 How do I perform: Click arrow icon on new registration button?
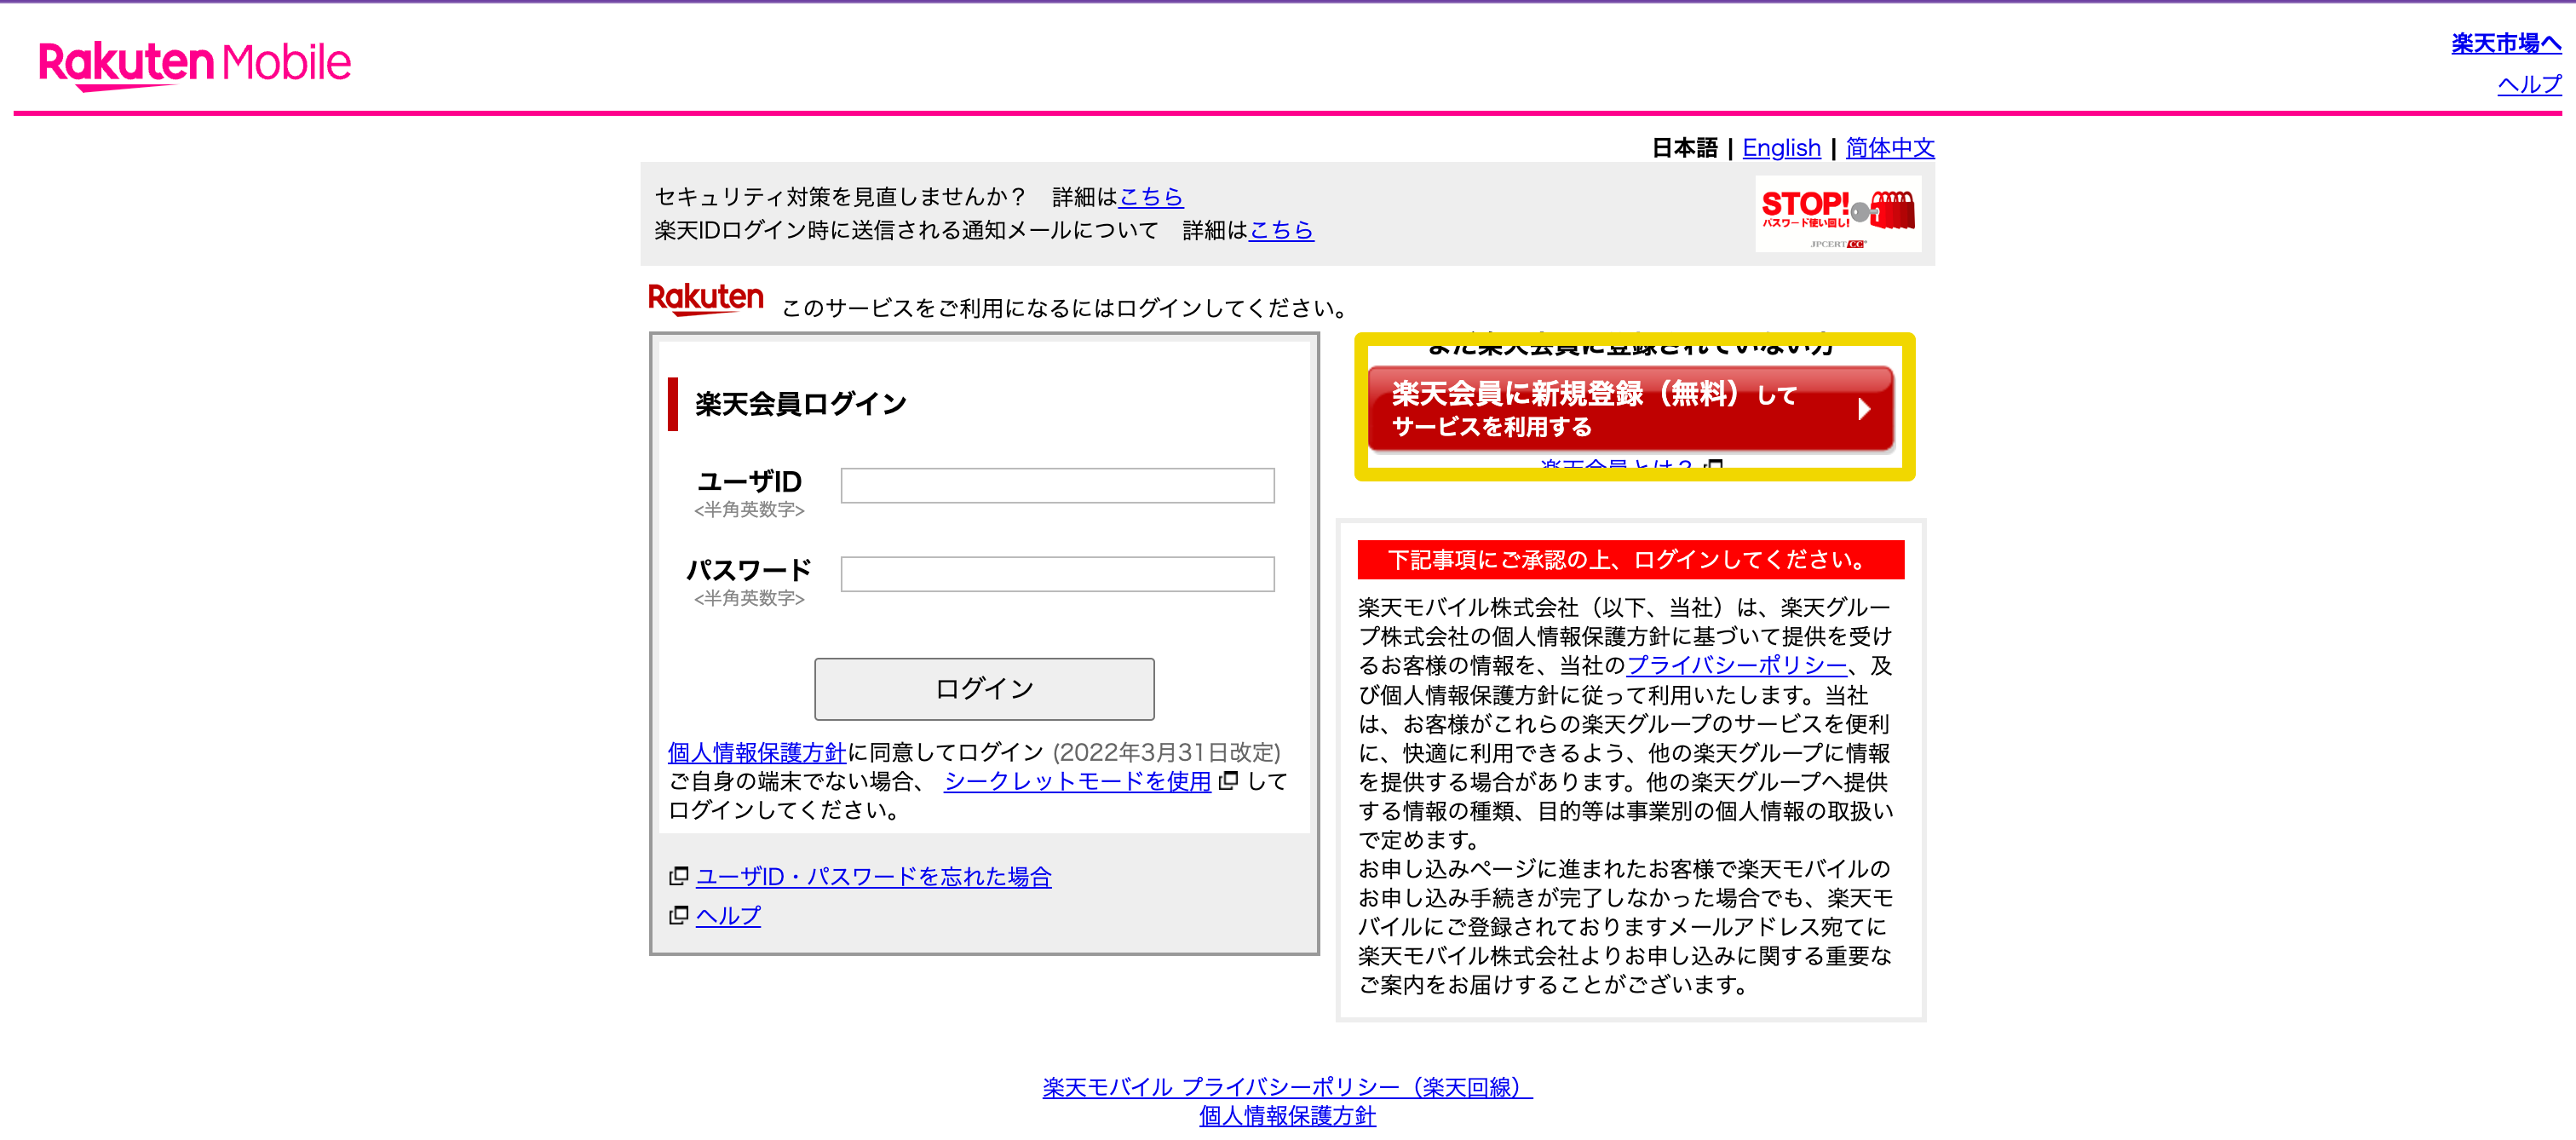click(1863, 408)
